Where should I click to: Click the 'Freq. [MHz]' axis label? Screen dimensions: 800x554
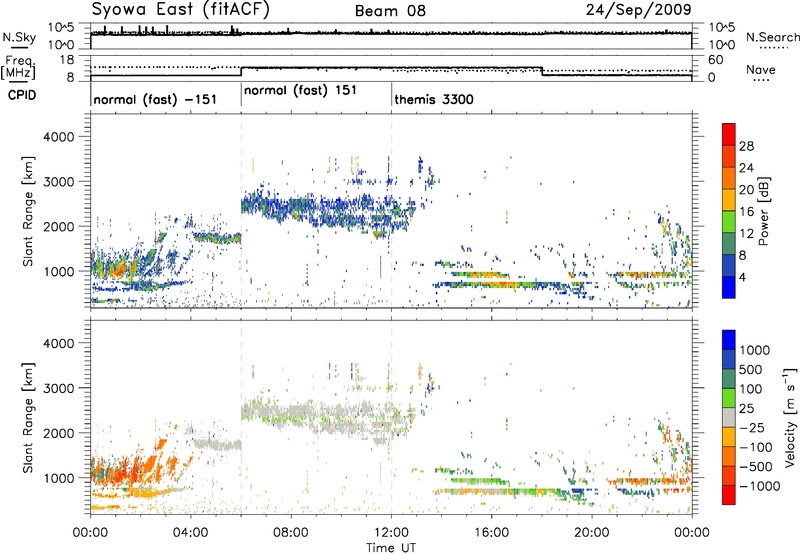18,68
